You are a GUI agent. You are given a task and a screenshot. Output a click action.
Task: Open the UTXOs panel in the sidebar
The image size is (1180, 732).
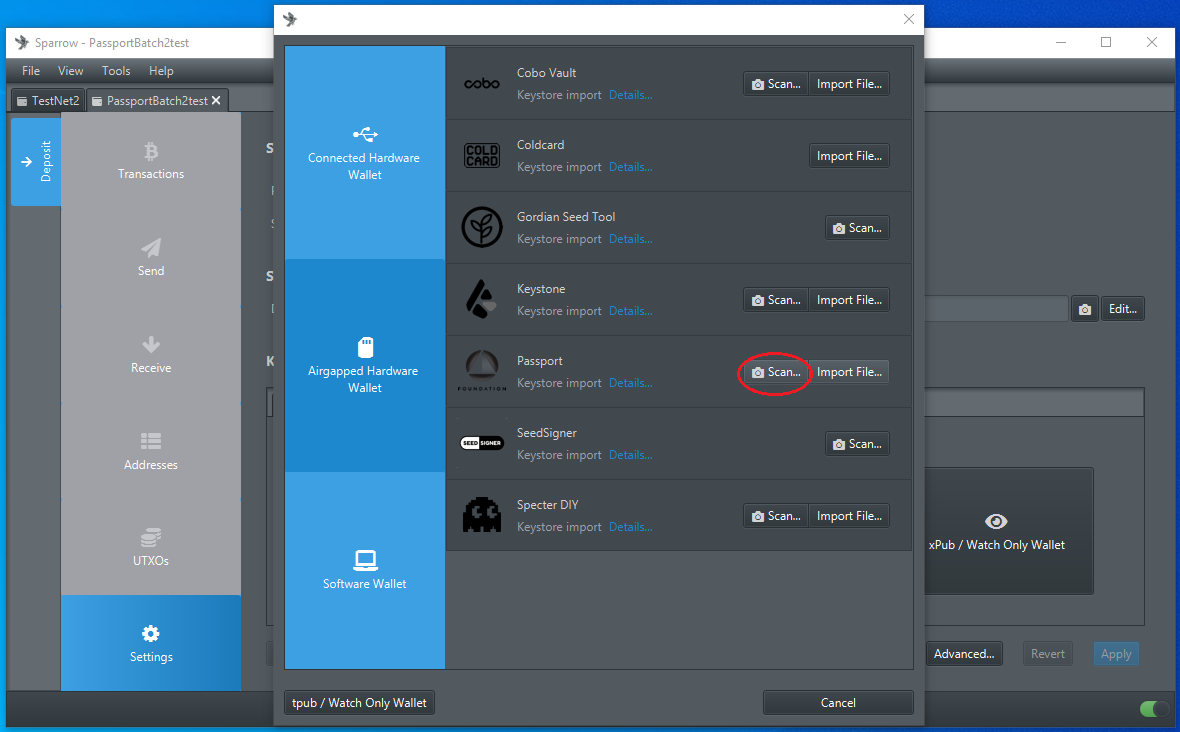click(151, 548)
